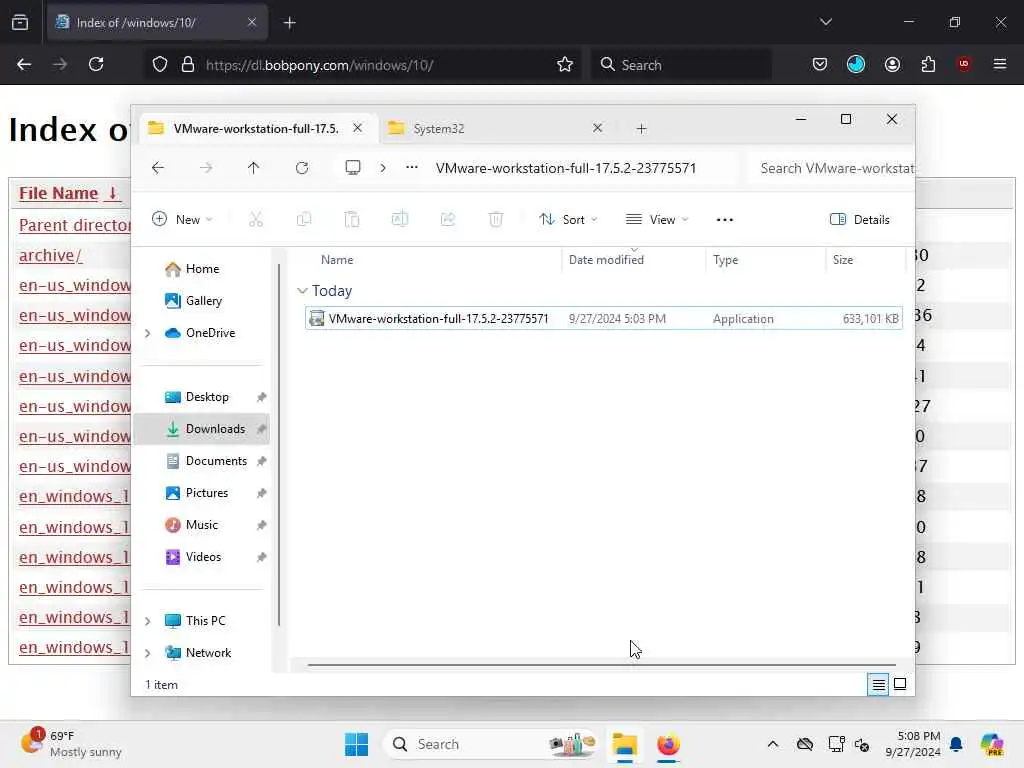The image size is (1024, 768).
Task: Open the See more (three dots) toolbar menu
Action: [724, 219]
